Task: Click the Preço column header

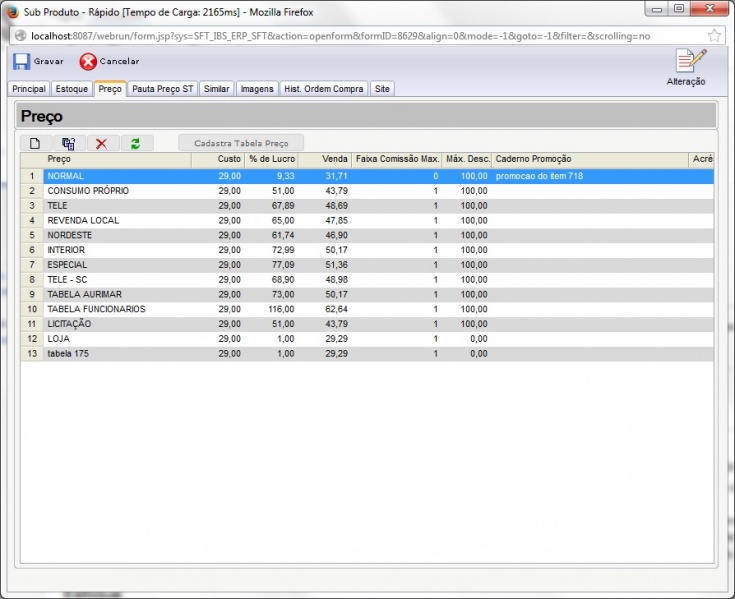Action: [117, 159]
